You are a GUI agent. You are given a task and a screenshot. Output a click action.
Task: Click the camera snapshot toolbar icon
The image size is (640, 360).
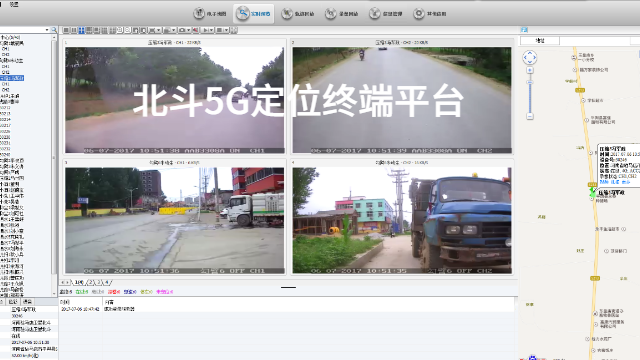click(182, 30)
